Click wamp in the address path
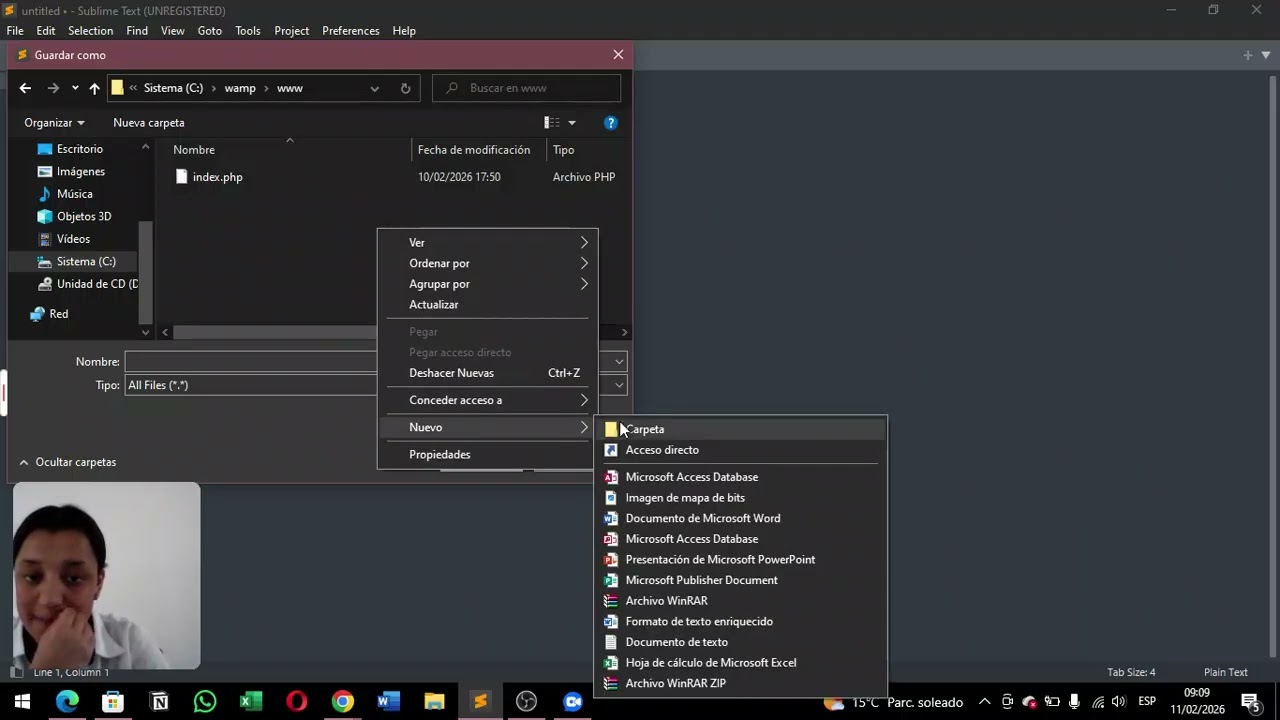This screenshot has width=1280, height=720. click(240, 88)
